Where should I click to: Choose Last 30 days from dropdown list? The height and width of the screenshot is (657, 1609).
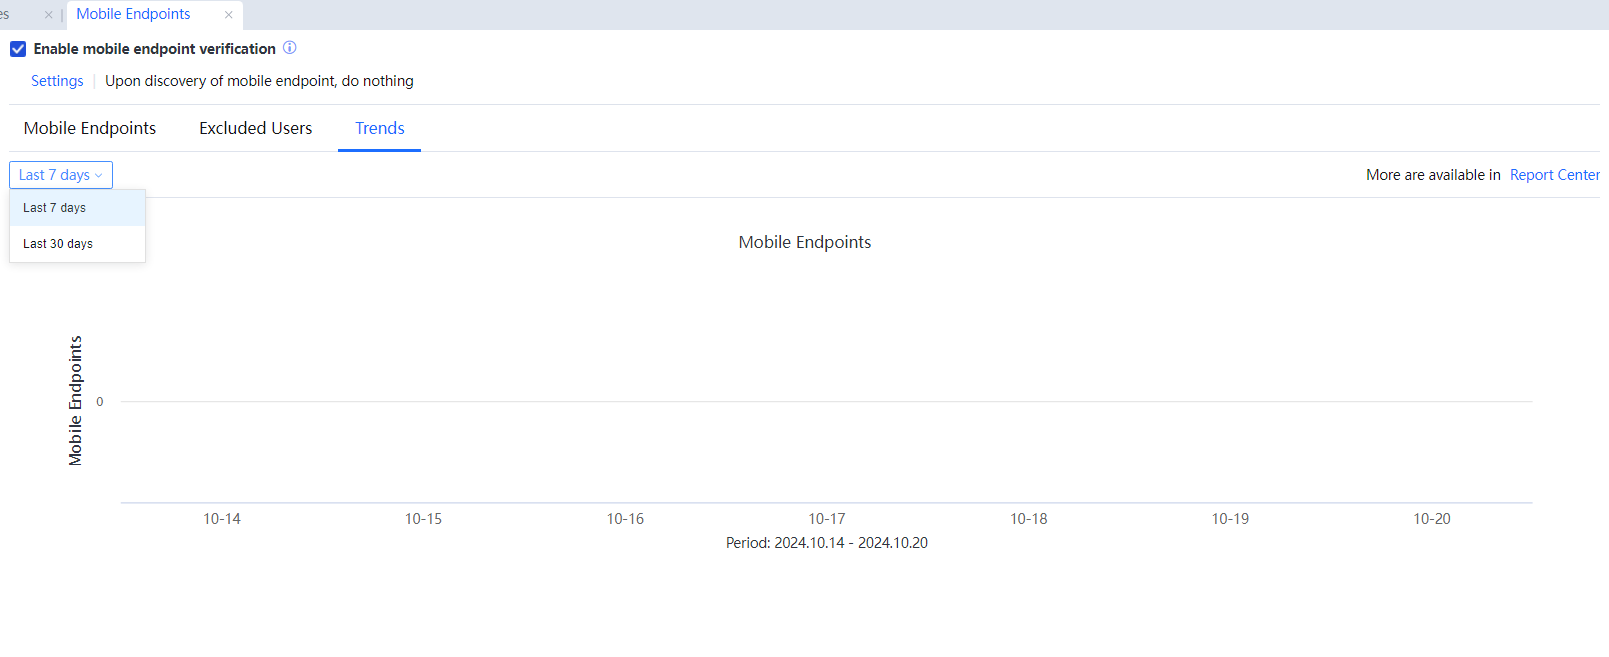point(58,244)
